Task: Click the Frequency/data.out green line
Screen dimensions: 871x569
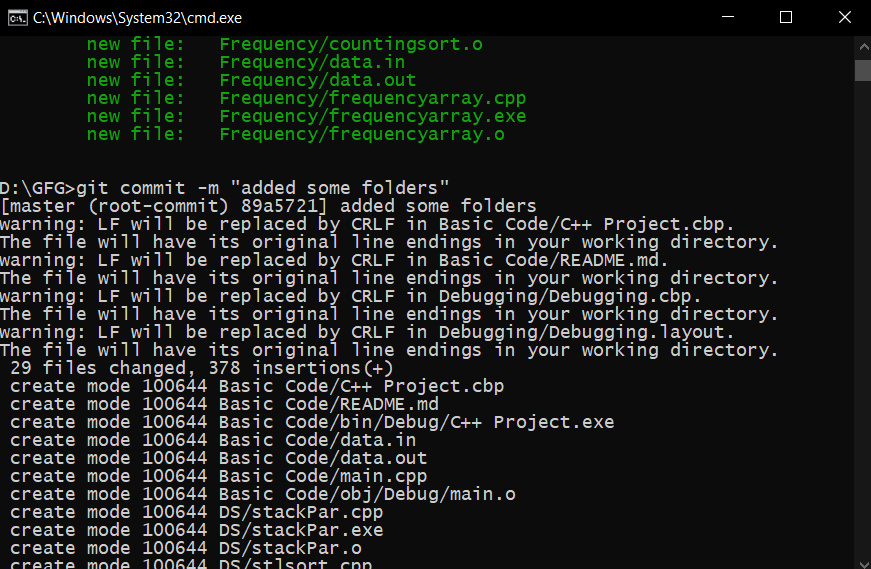Action: pyautogui.click(x=251, y=80)
